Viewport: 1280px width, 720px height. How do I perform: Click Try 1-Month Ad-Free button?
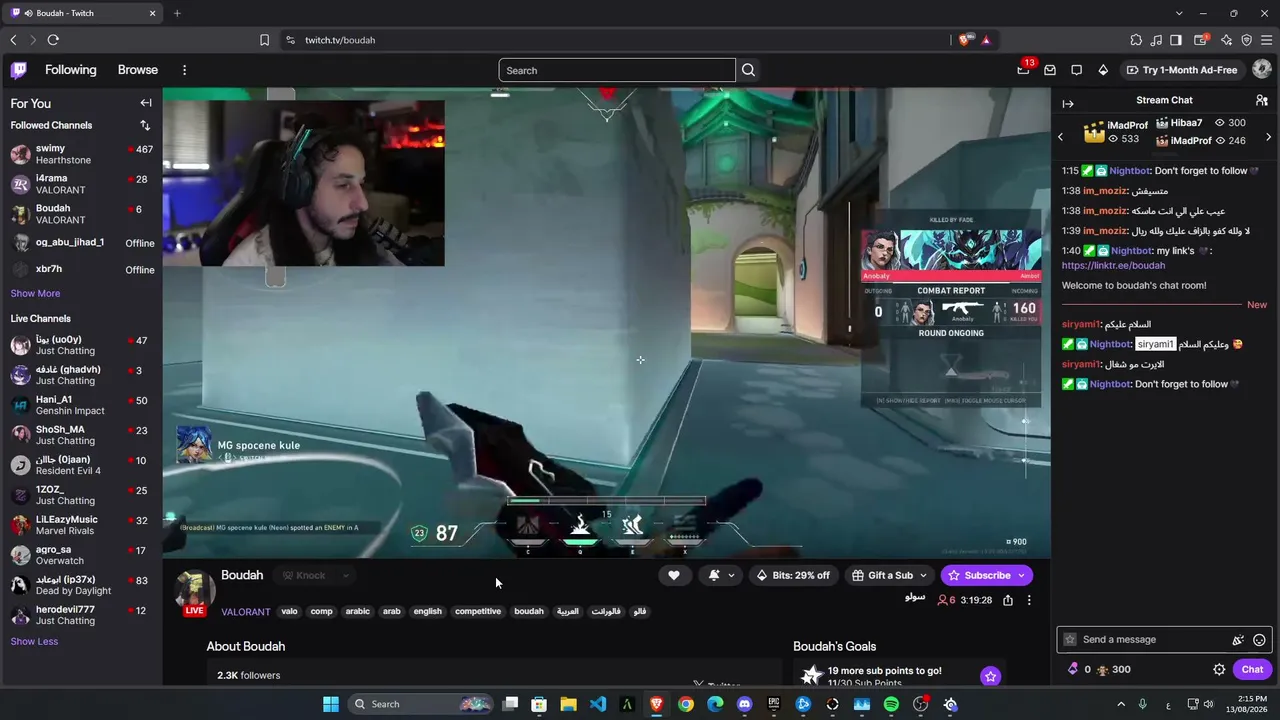tap(1182, 70)
